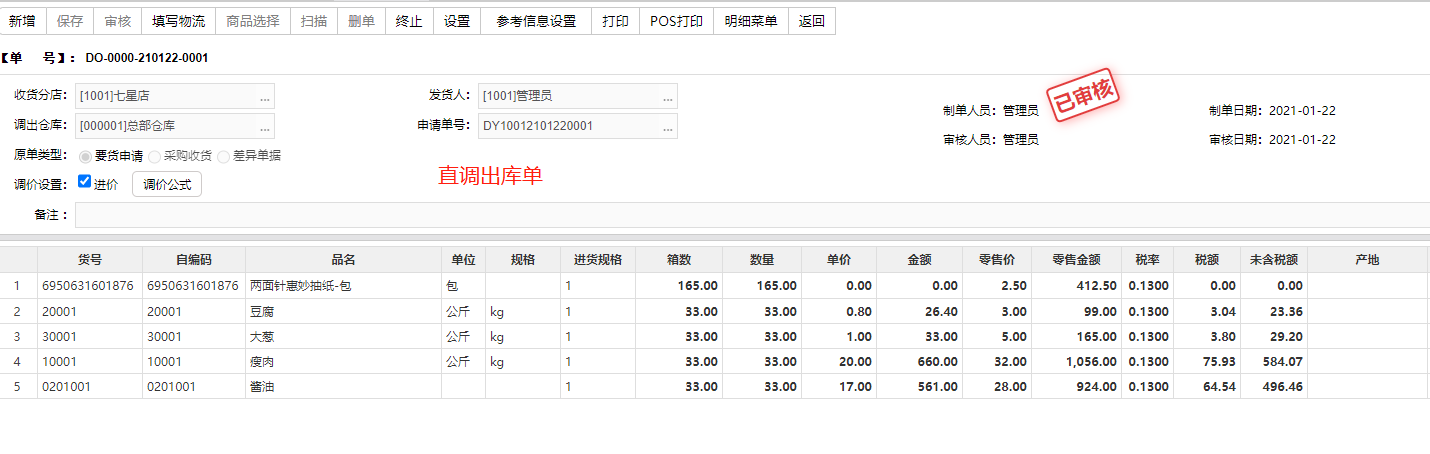Open 参考信息设置 from toolbar
This screenshot has width=1430, height=454.
[x=536, y=21]
